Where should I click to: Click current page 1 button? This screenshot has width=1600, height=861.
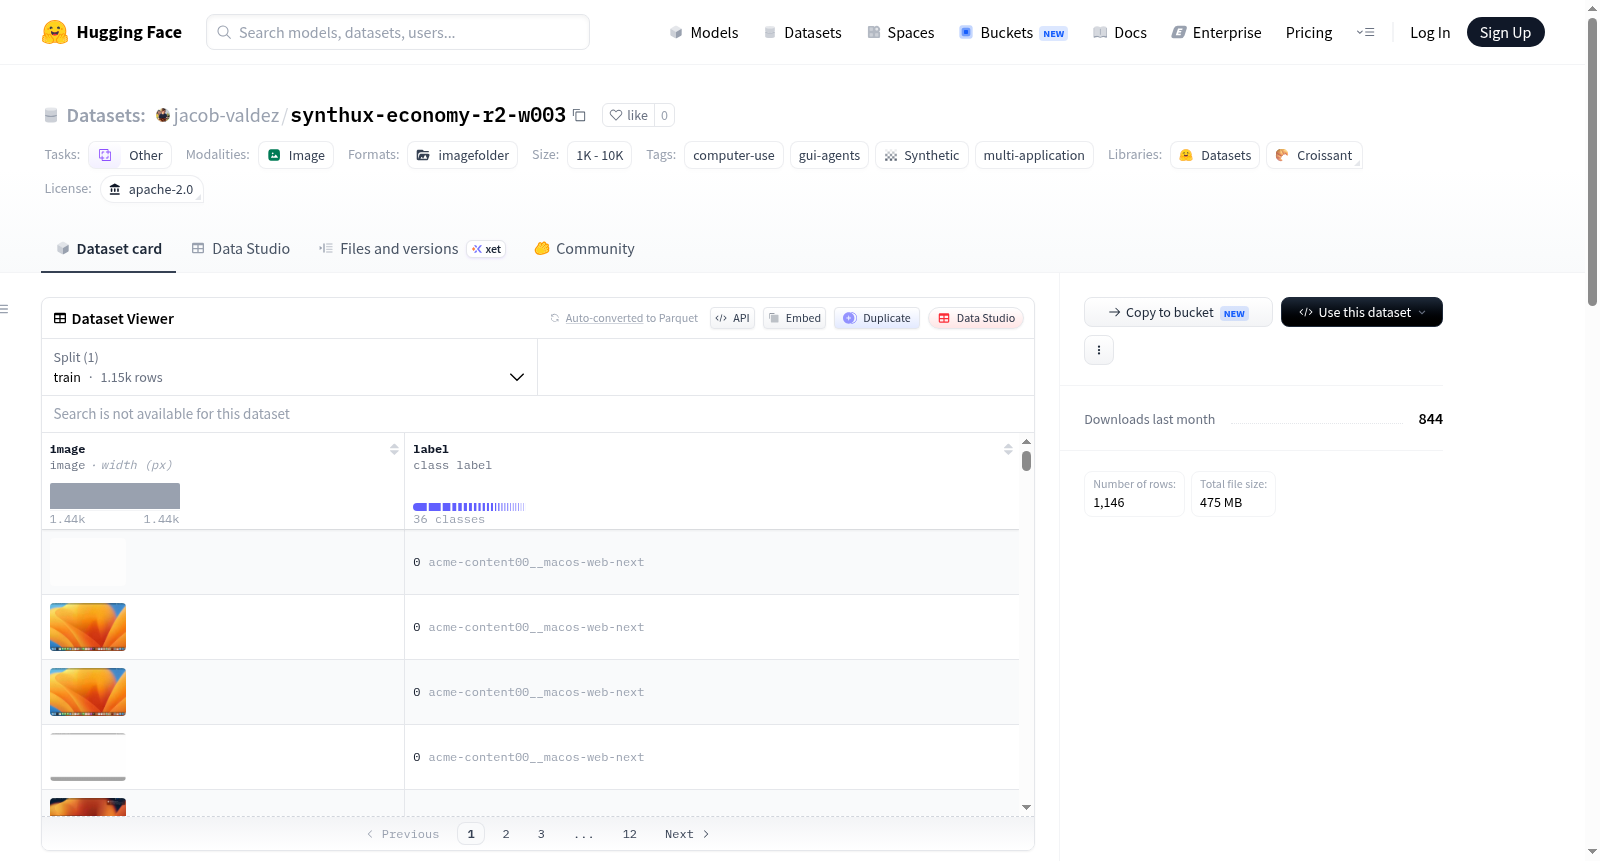coord(471,834)
